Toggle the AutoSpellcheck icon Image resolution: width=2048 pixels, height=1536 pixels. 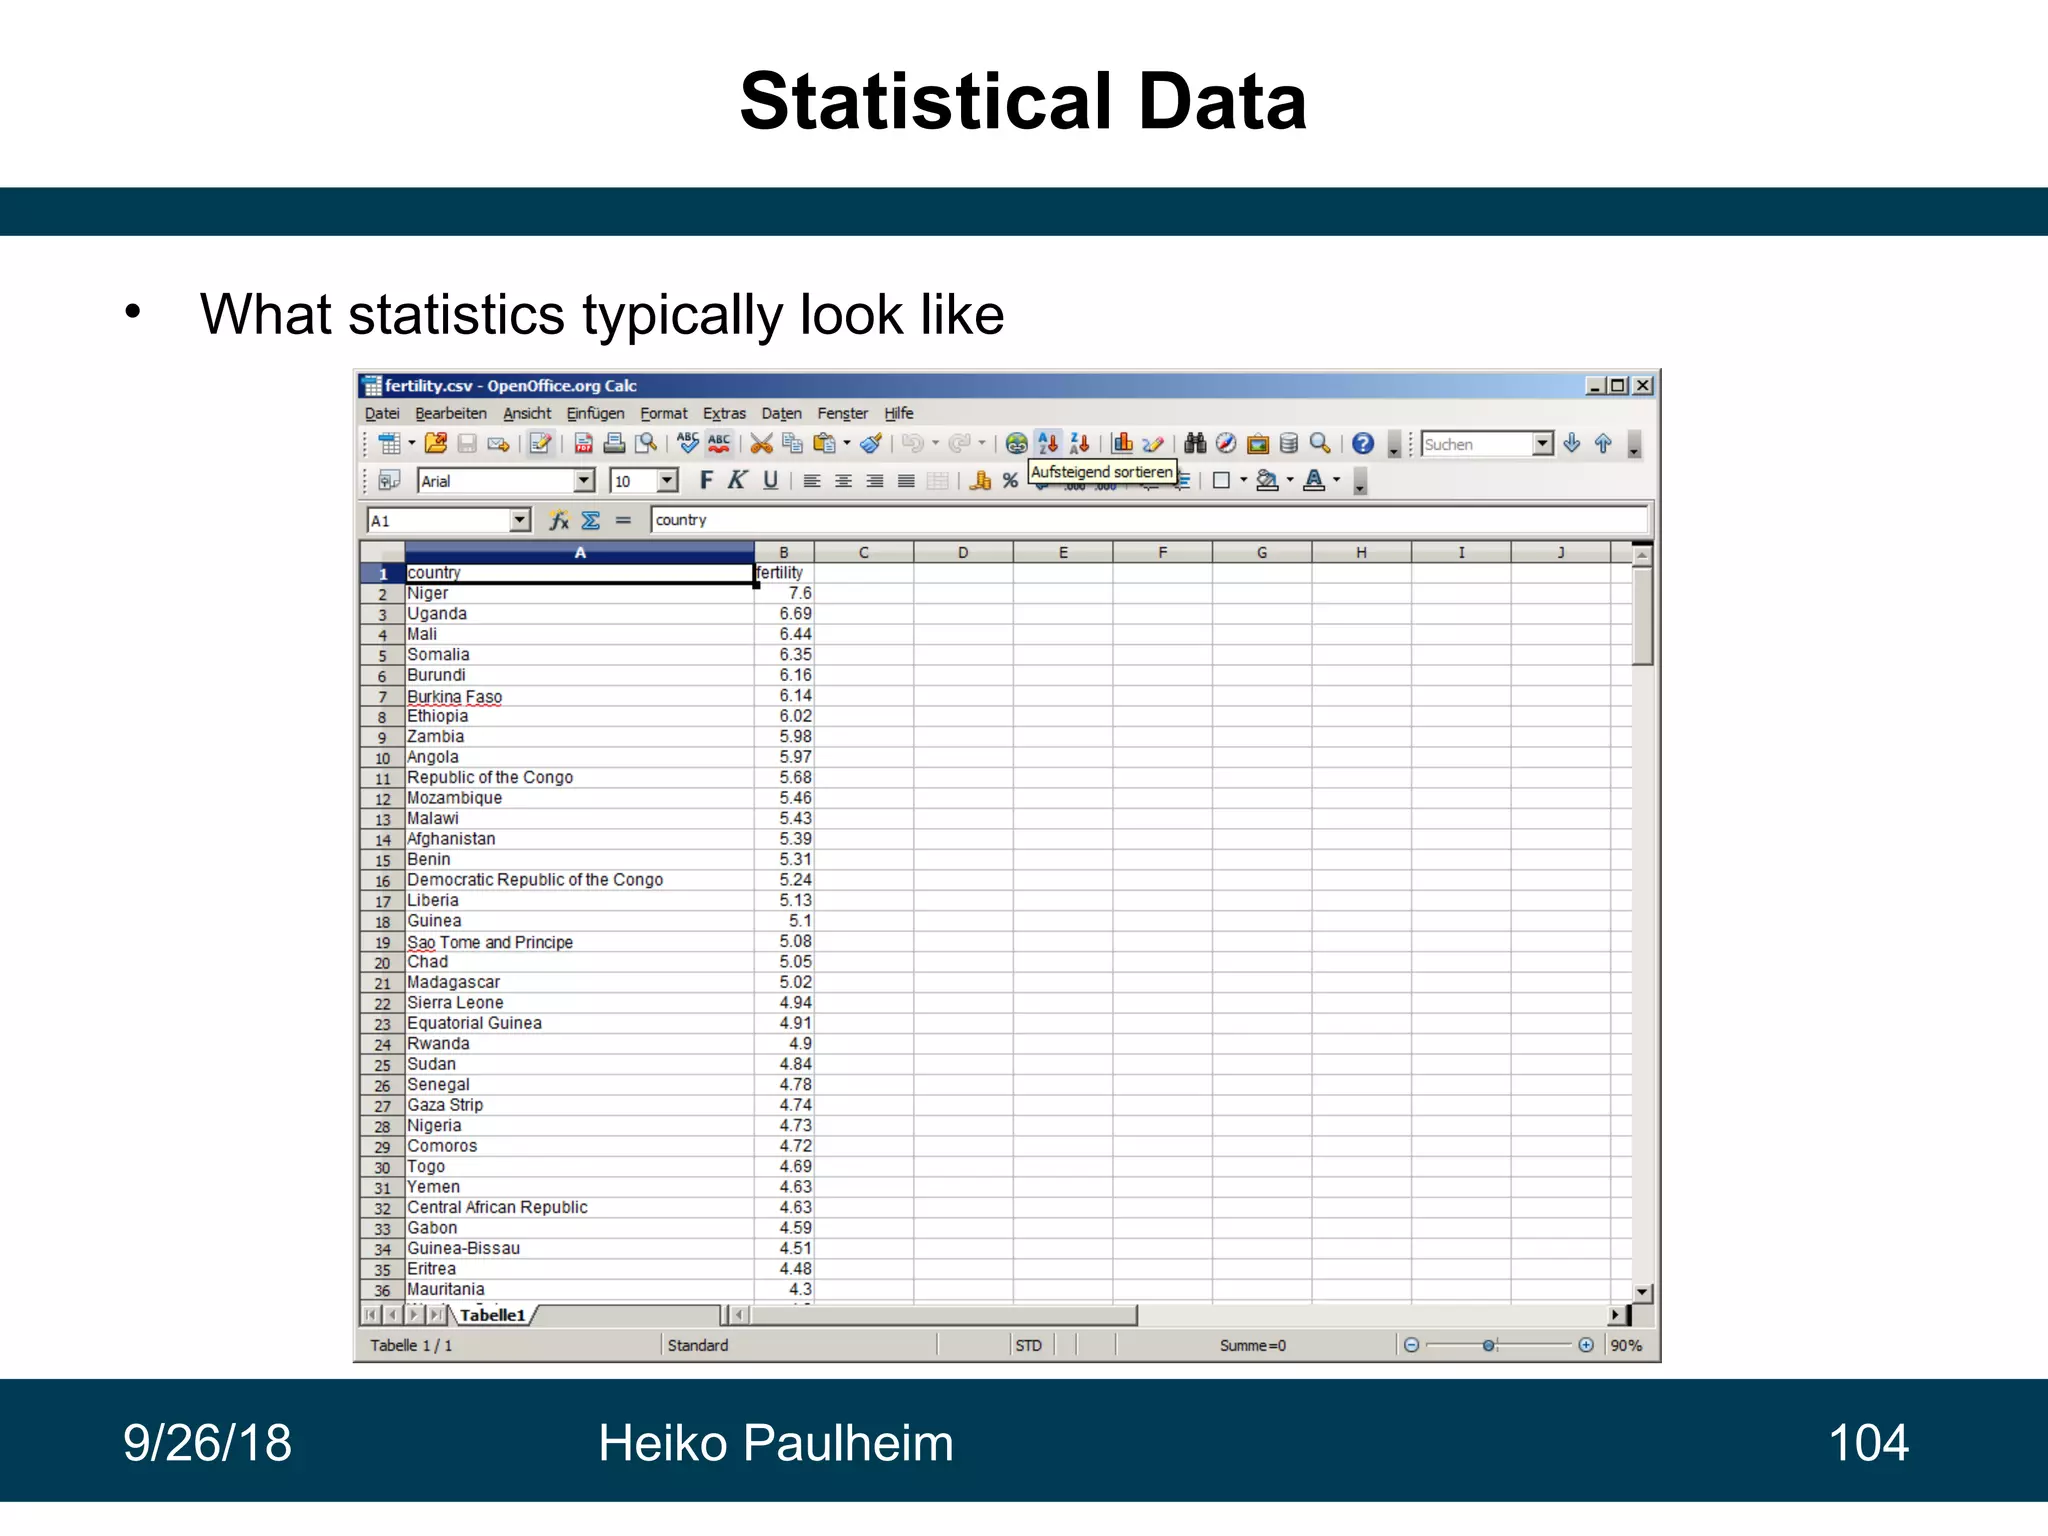[x=719, y=444]
